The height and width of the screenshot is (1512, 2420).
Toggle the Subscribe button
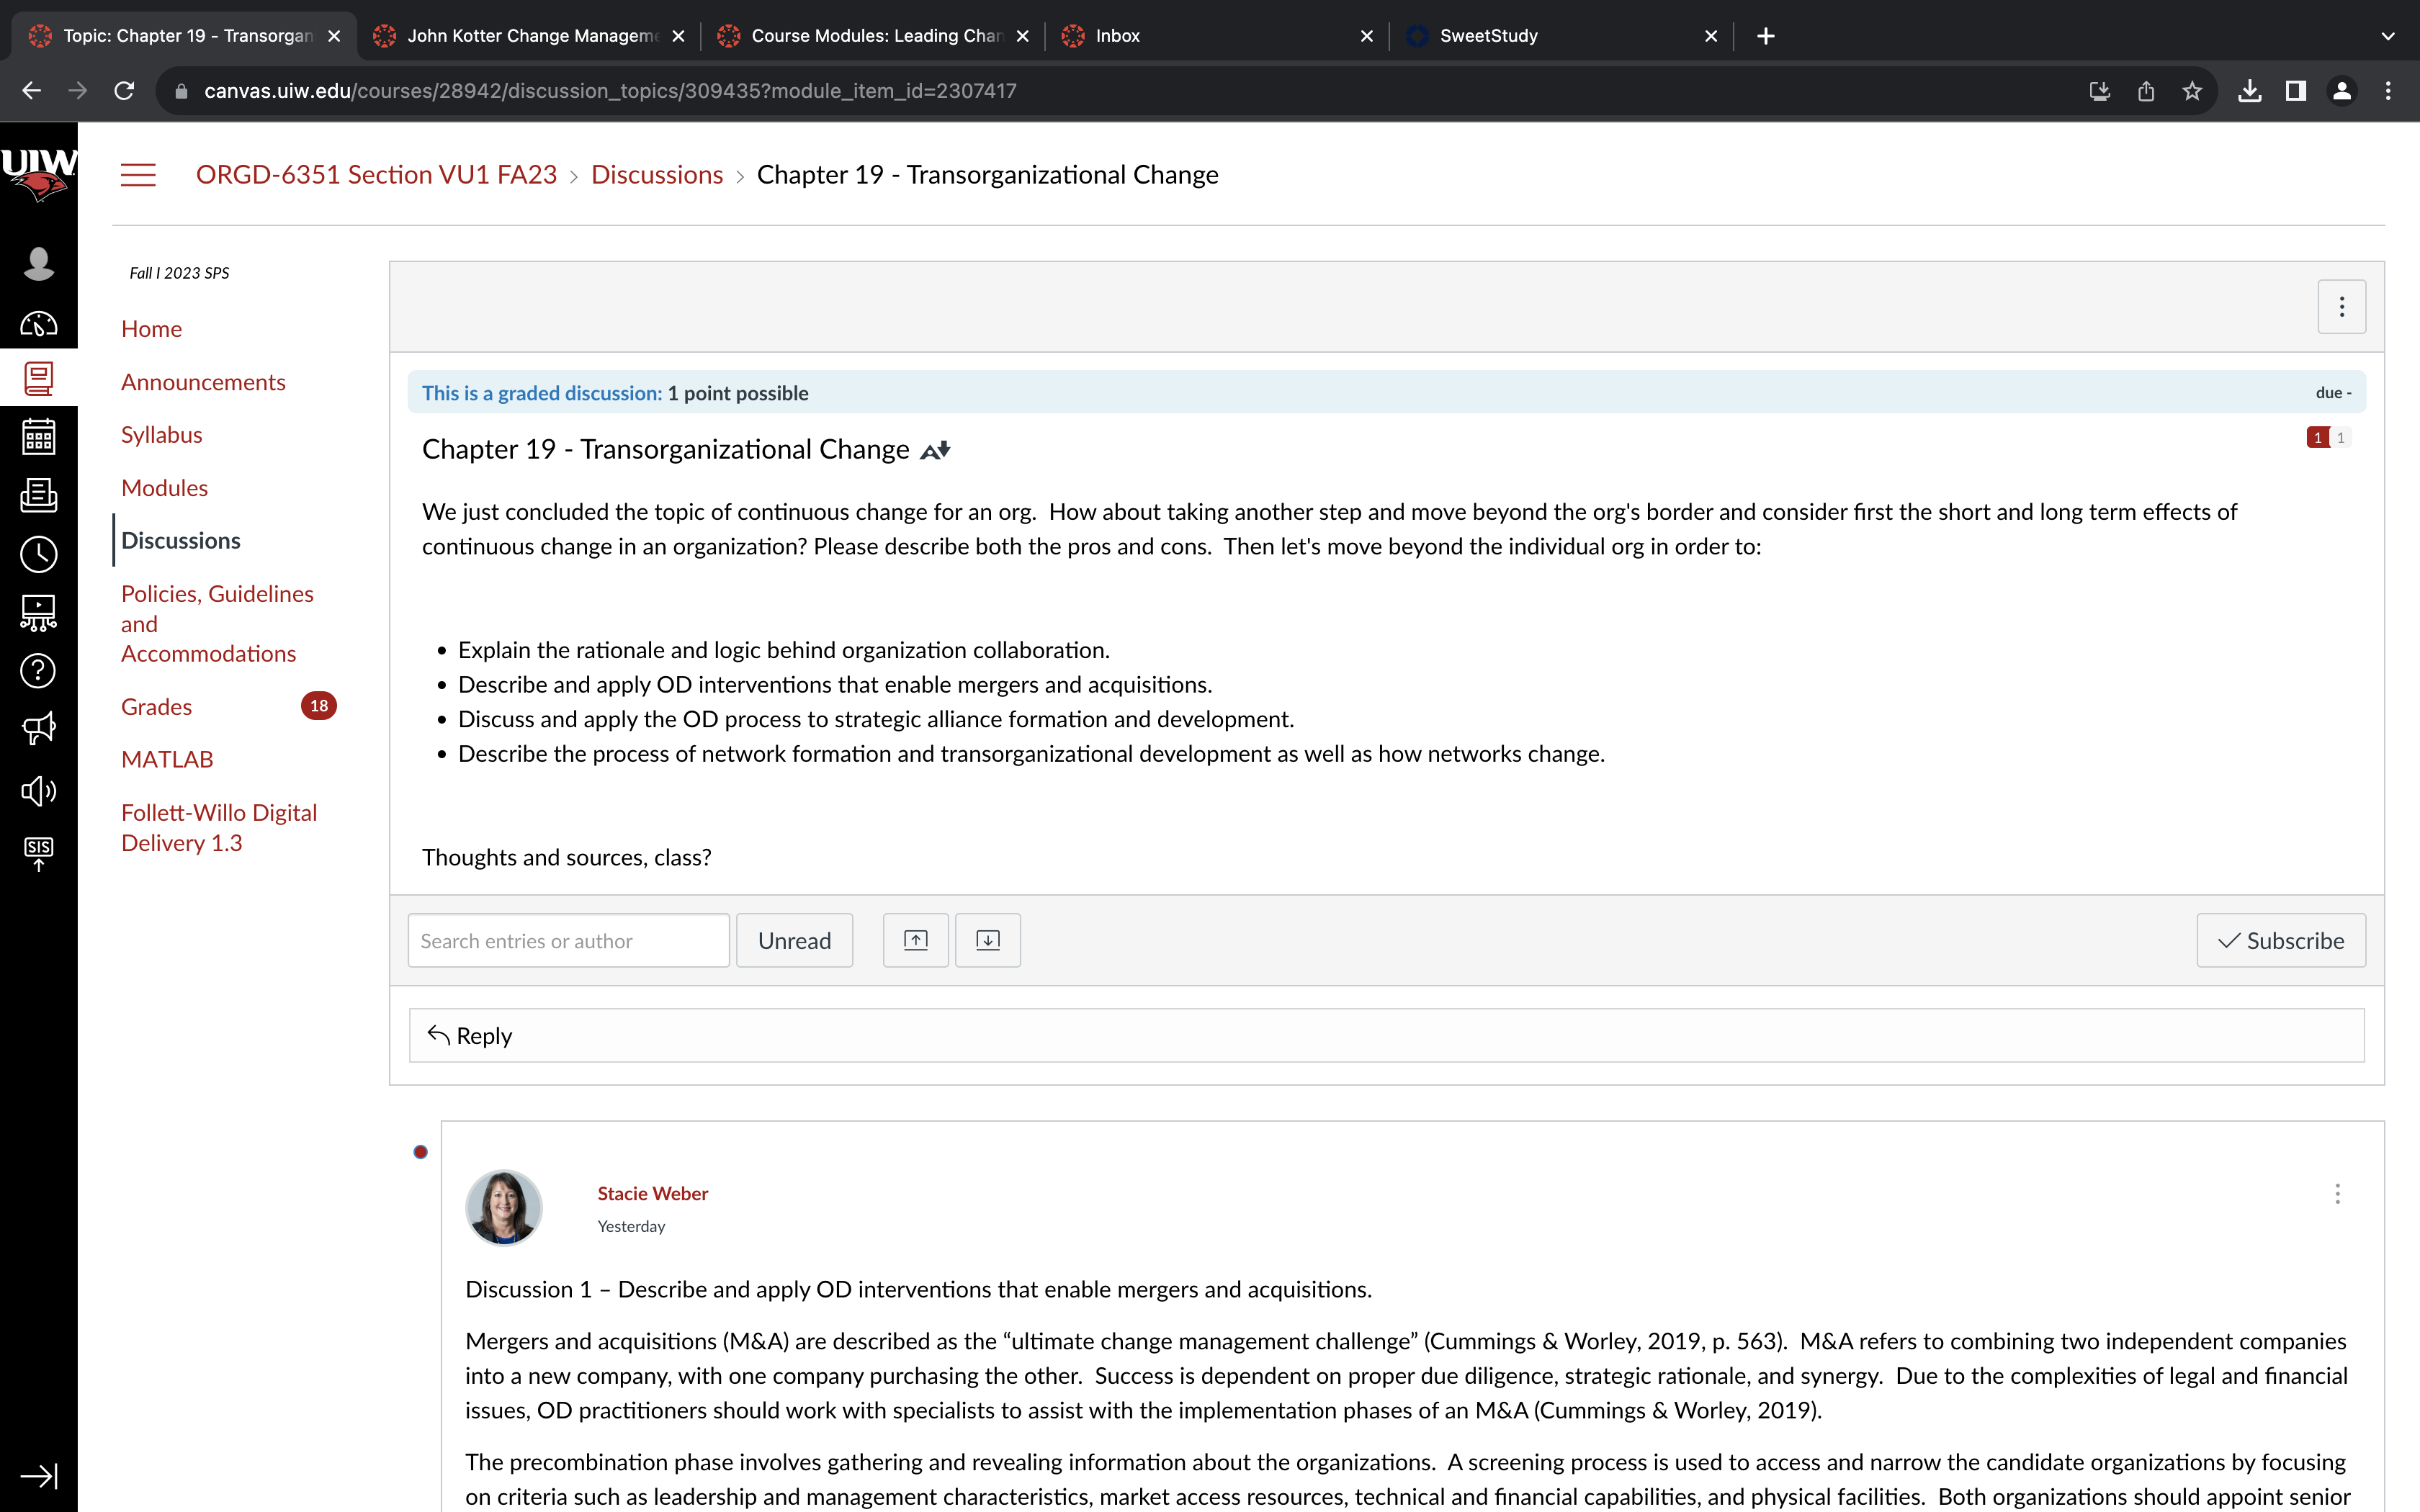click(2281, 940)
